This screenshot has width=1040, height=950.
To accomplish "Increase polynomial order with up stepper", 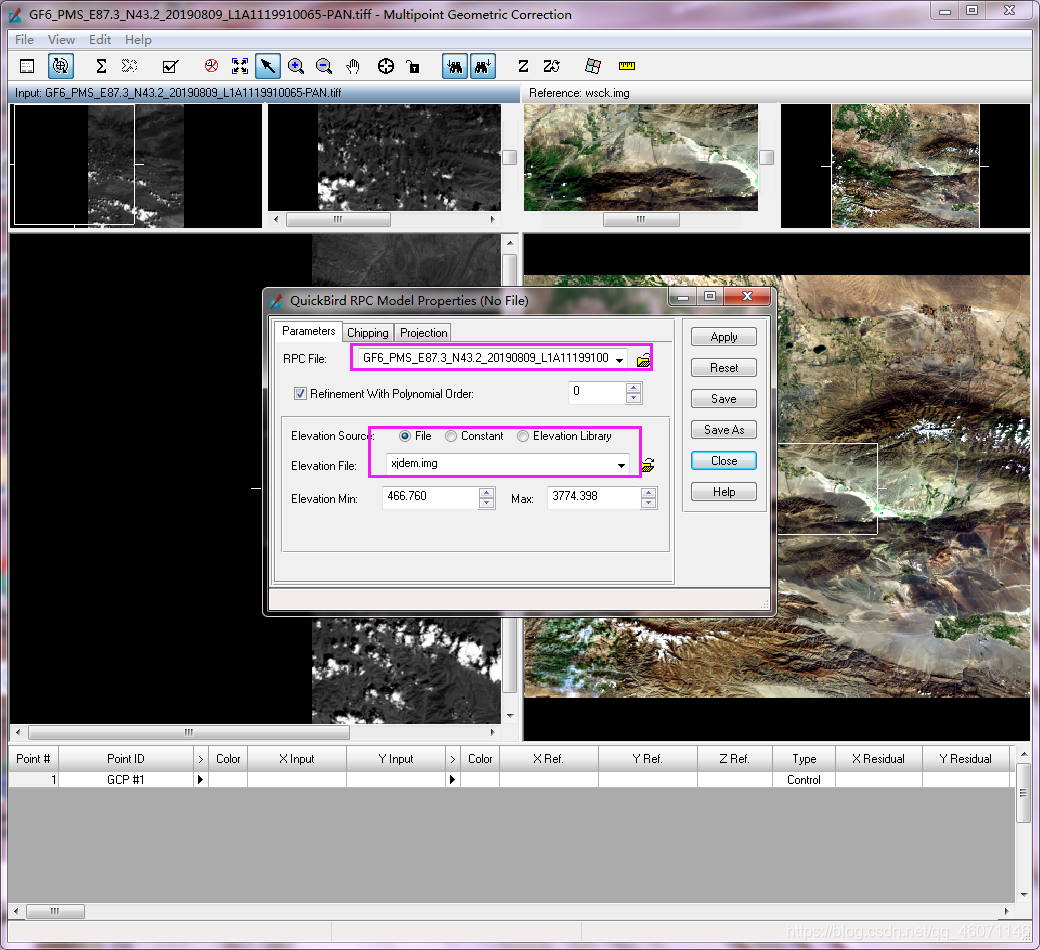I will point(633,388).
